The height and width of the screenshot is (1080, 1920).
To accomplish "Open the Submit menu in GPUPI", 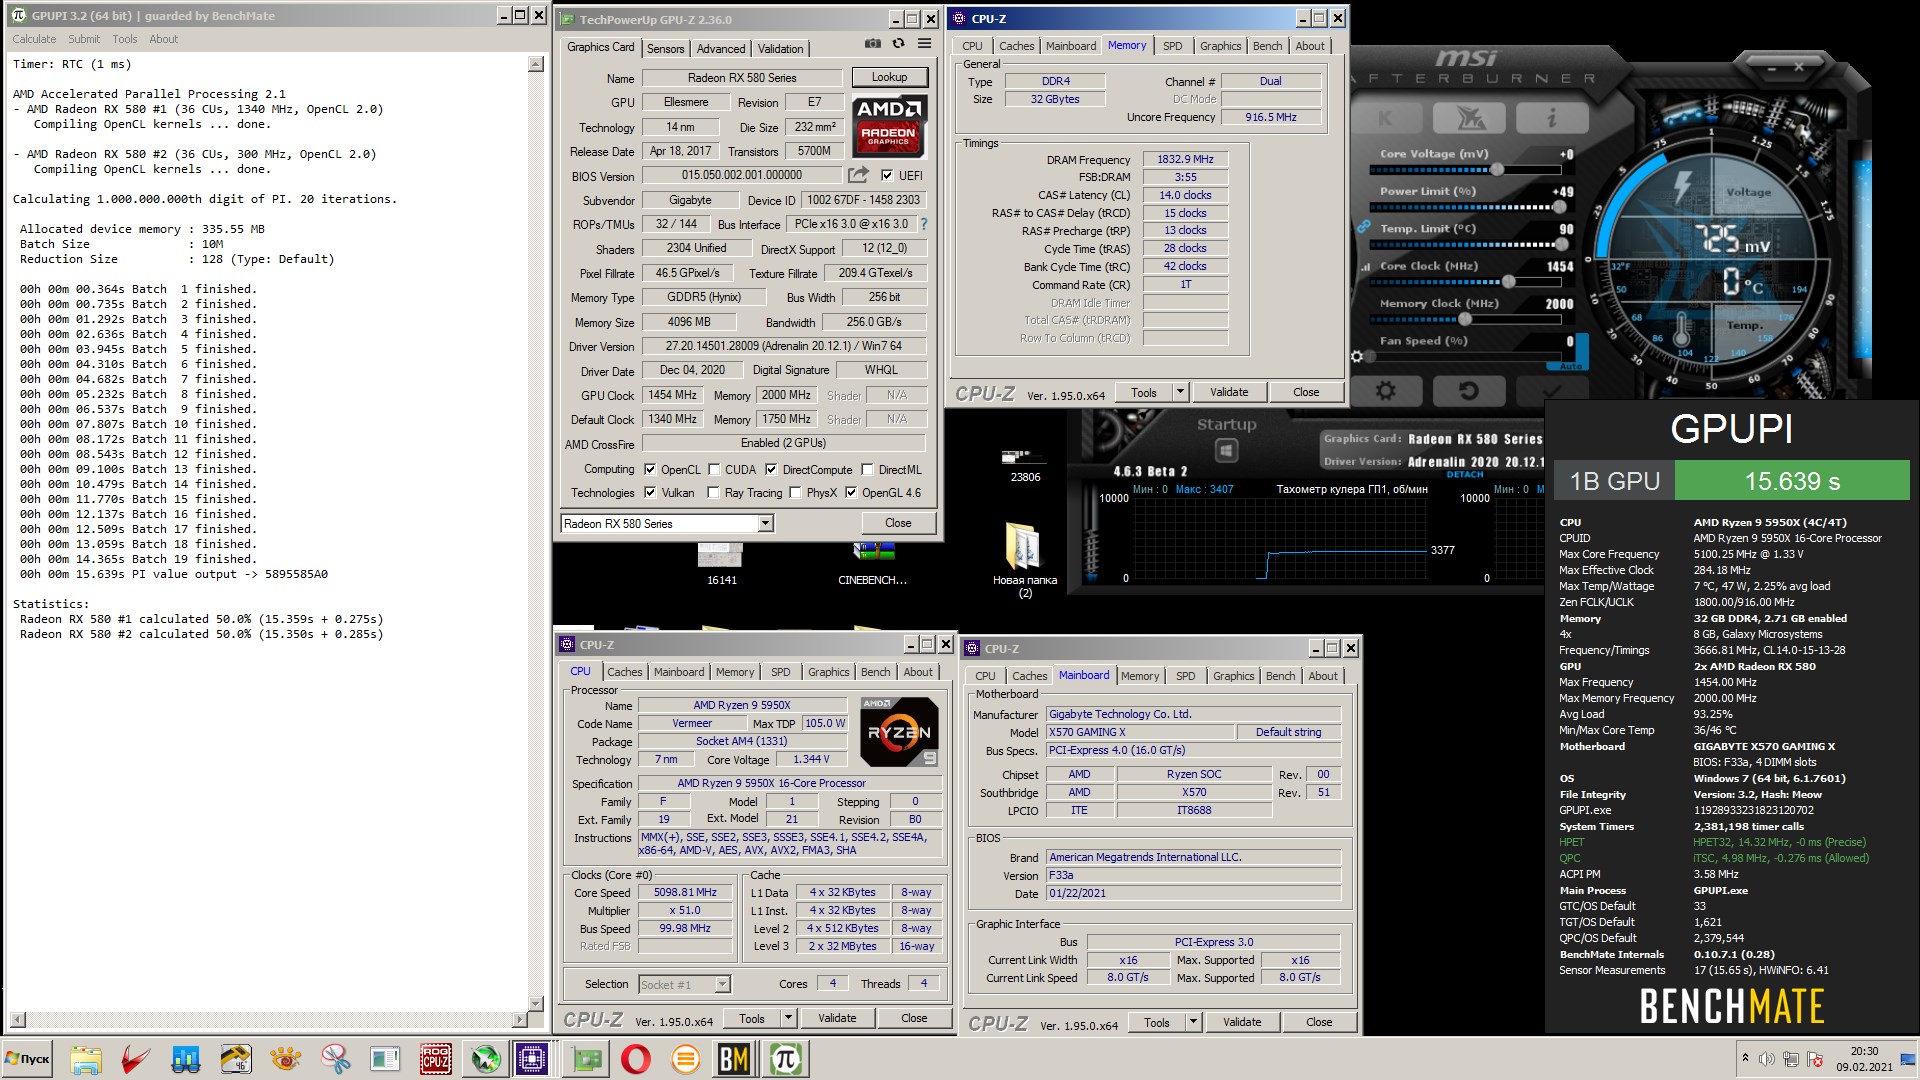I will [84, 39].
